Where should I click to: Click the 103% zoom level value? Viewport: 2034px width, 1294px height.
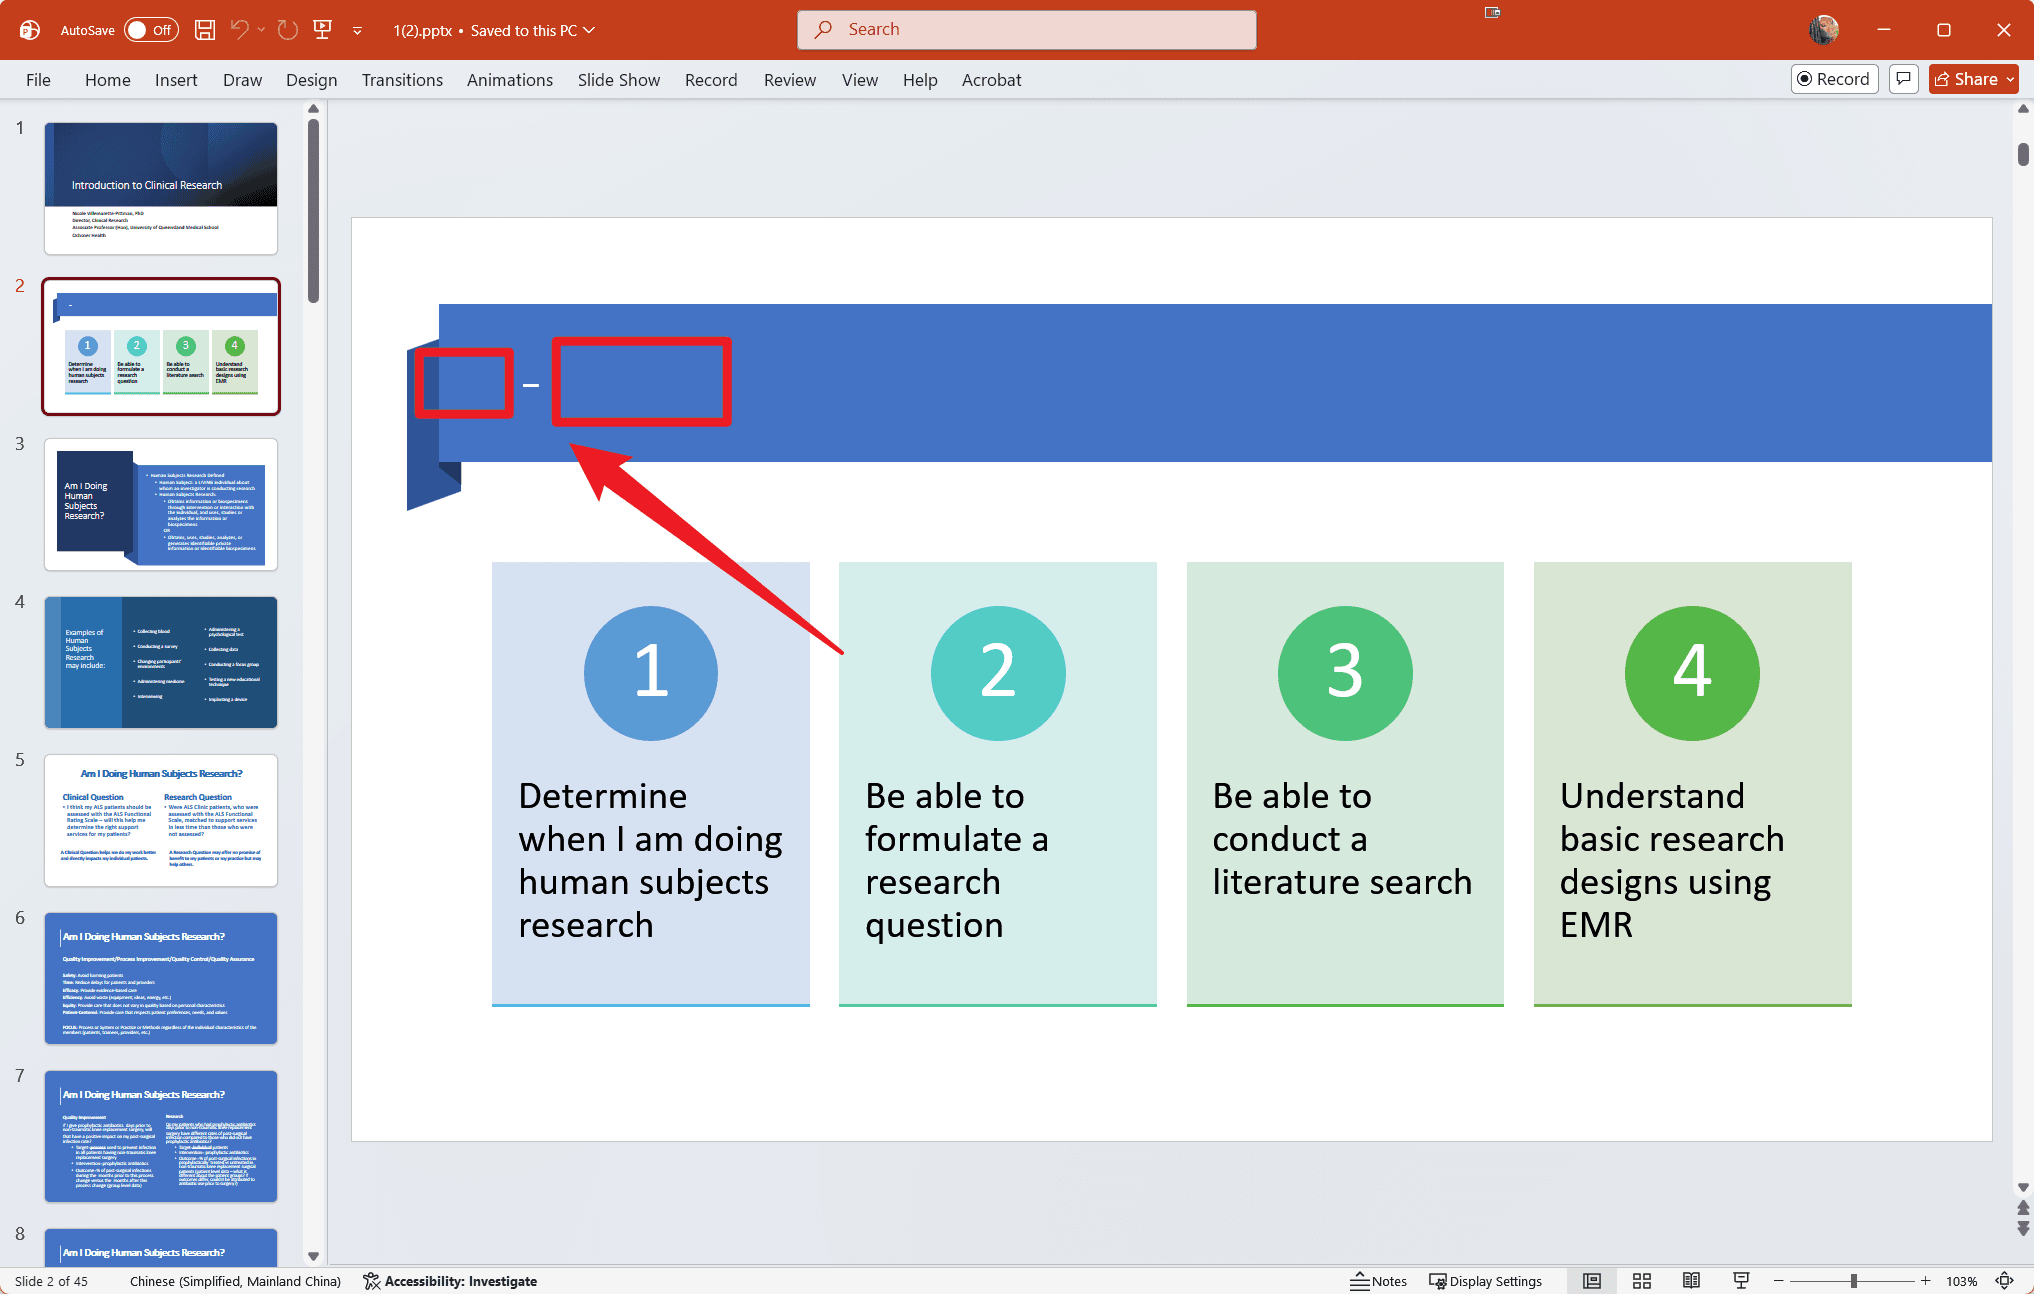[1962, 1281]
